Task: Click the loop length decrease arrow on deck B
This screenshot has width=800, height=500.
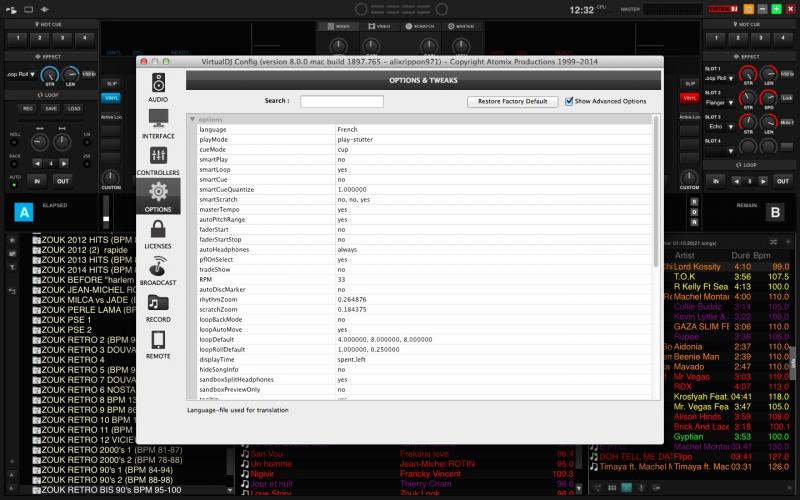Action: (736, 181)
